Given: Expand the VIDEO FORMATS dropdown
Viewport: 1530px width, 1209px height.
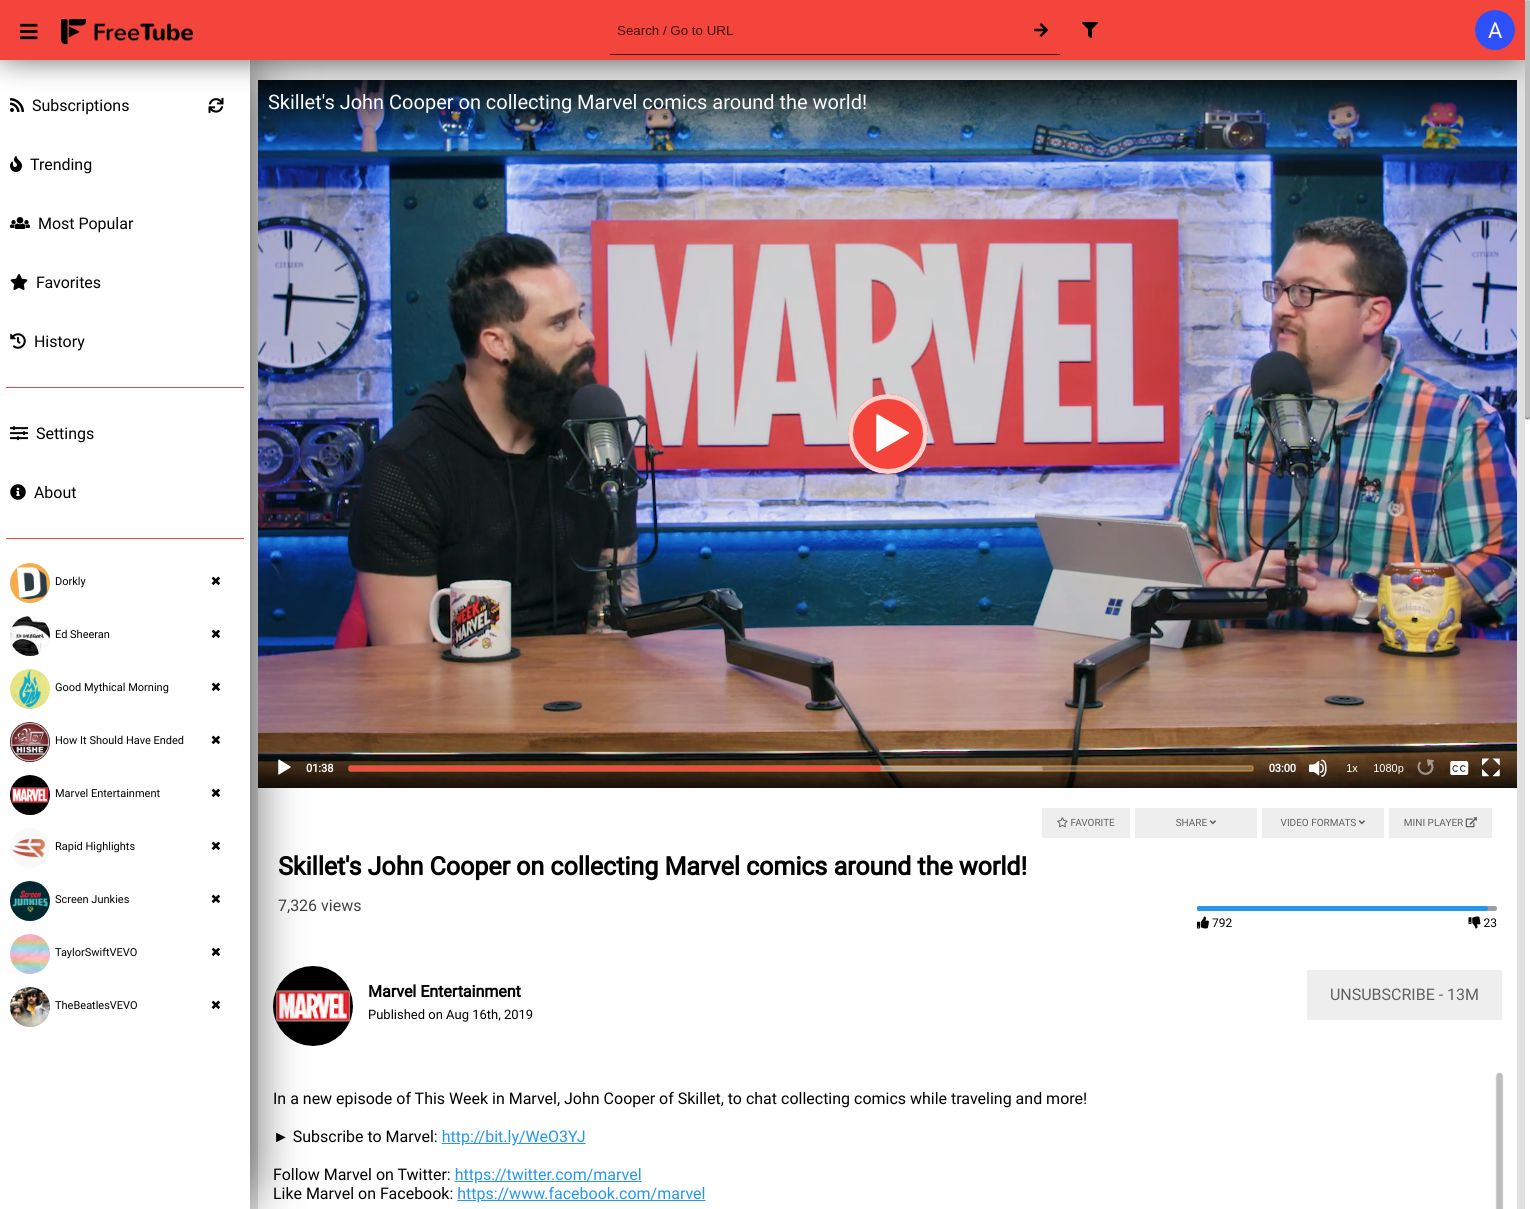Looking at the screenshot, I should pos(1323,823).
